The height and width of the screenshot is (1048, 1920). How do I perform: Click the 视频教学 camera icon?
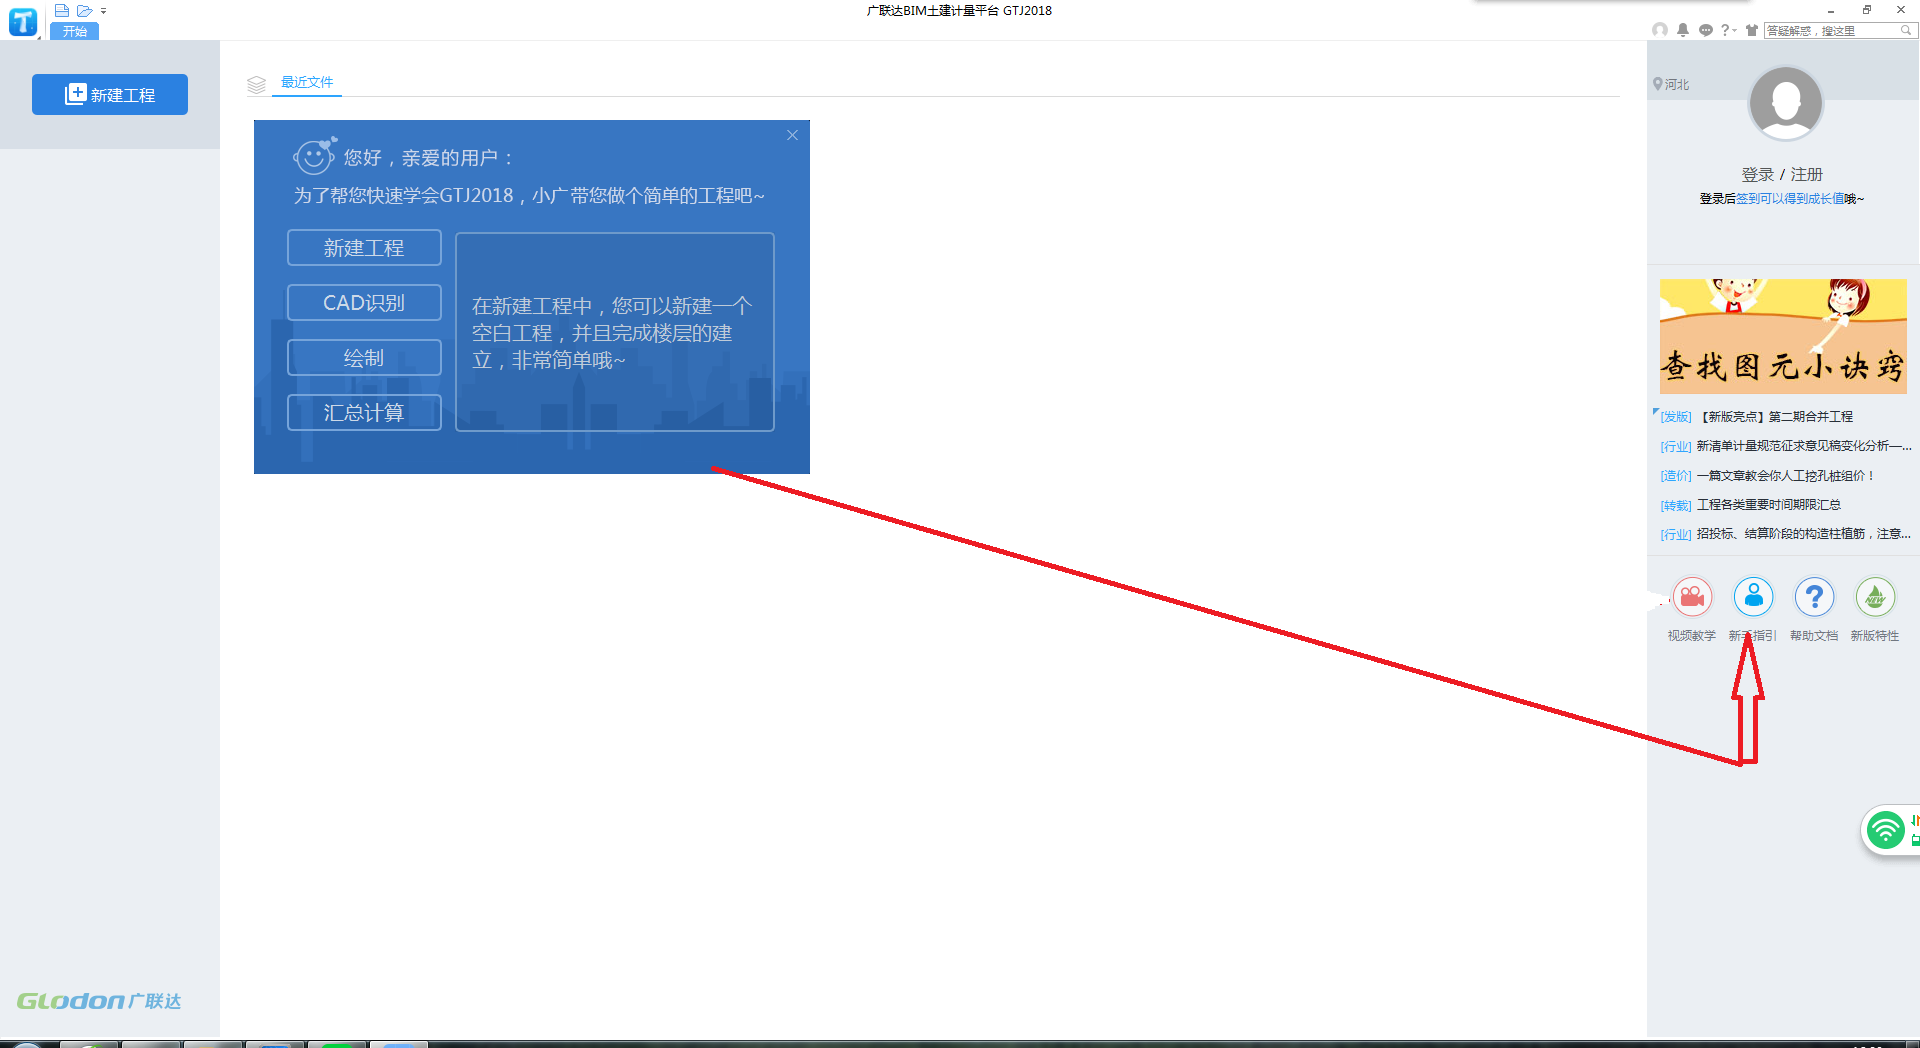[1692, 598]
